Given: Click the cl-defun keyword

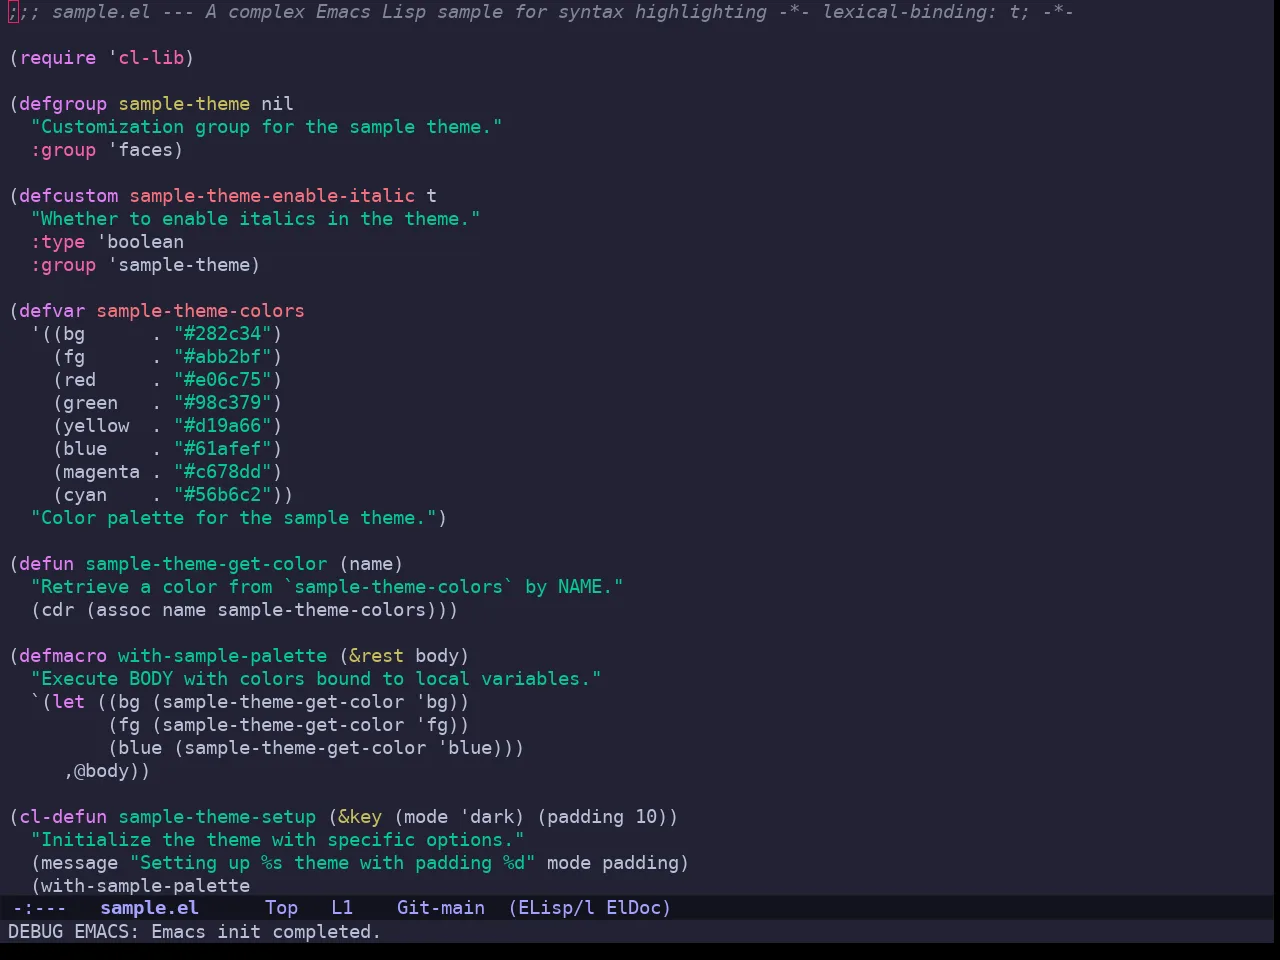Looking at the screenshot, I should coord(63,817).
